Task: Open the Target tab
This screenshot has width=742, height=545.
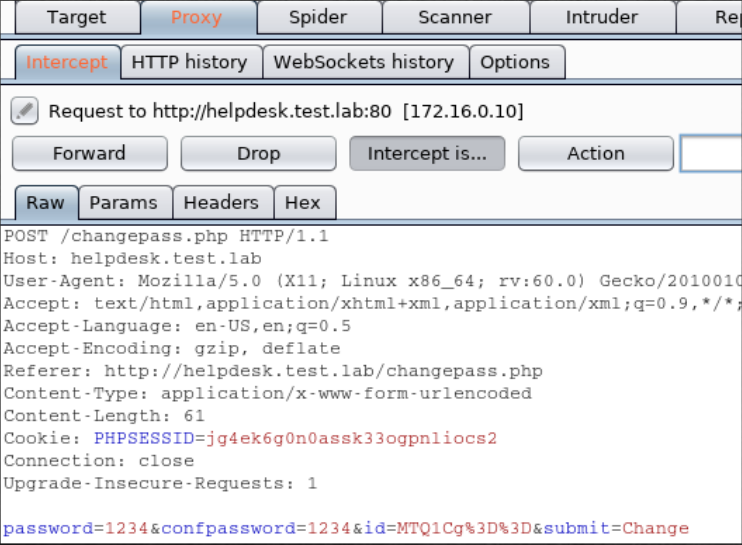Action: coord(76,17)
